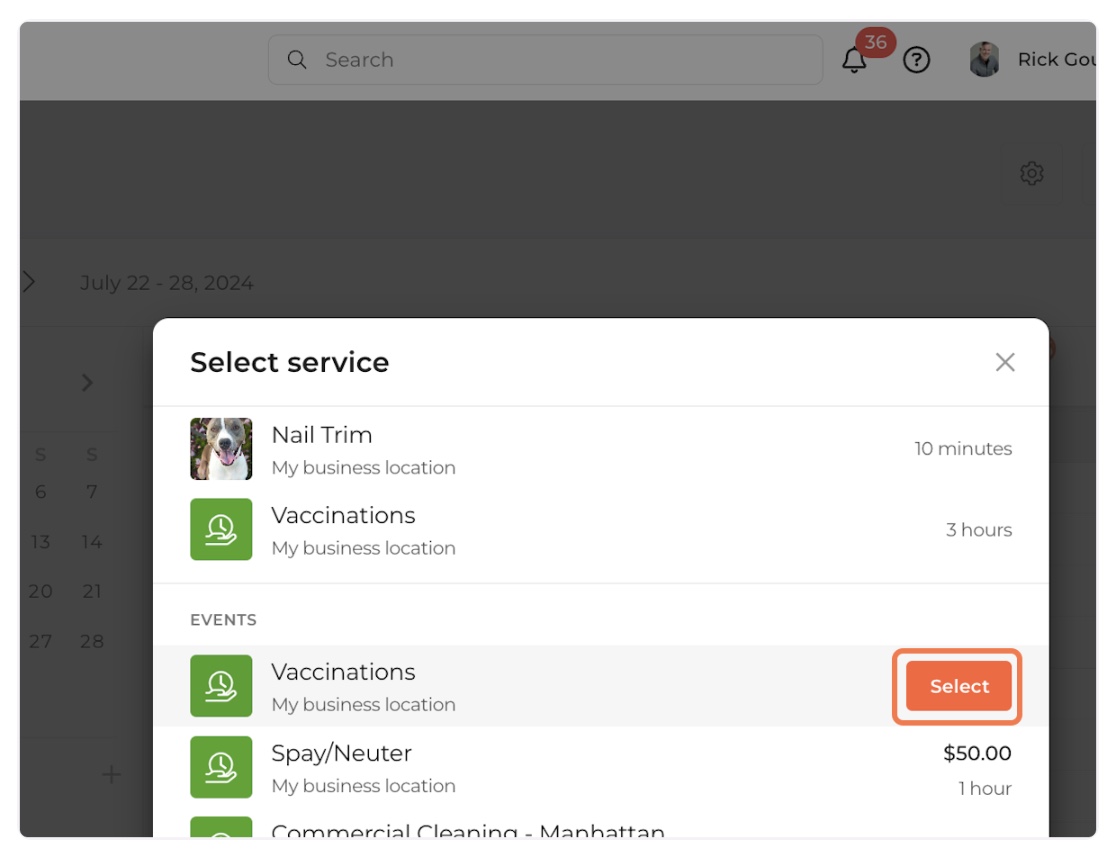The height and width of the screenshot is (862, 1118).
Task: Click the notifications bell icon
Action: tap(854, 61)
